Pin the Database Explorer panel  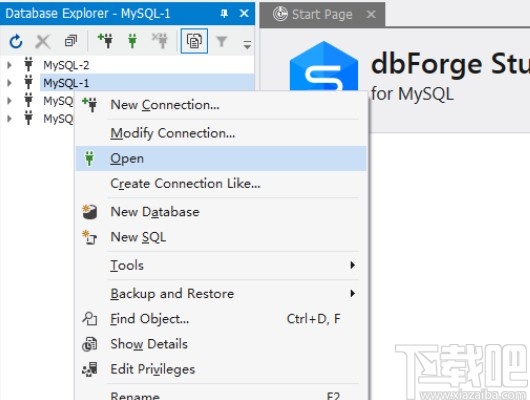pos(224,14)
